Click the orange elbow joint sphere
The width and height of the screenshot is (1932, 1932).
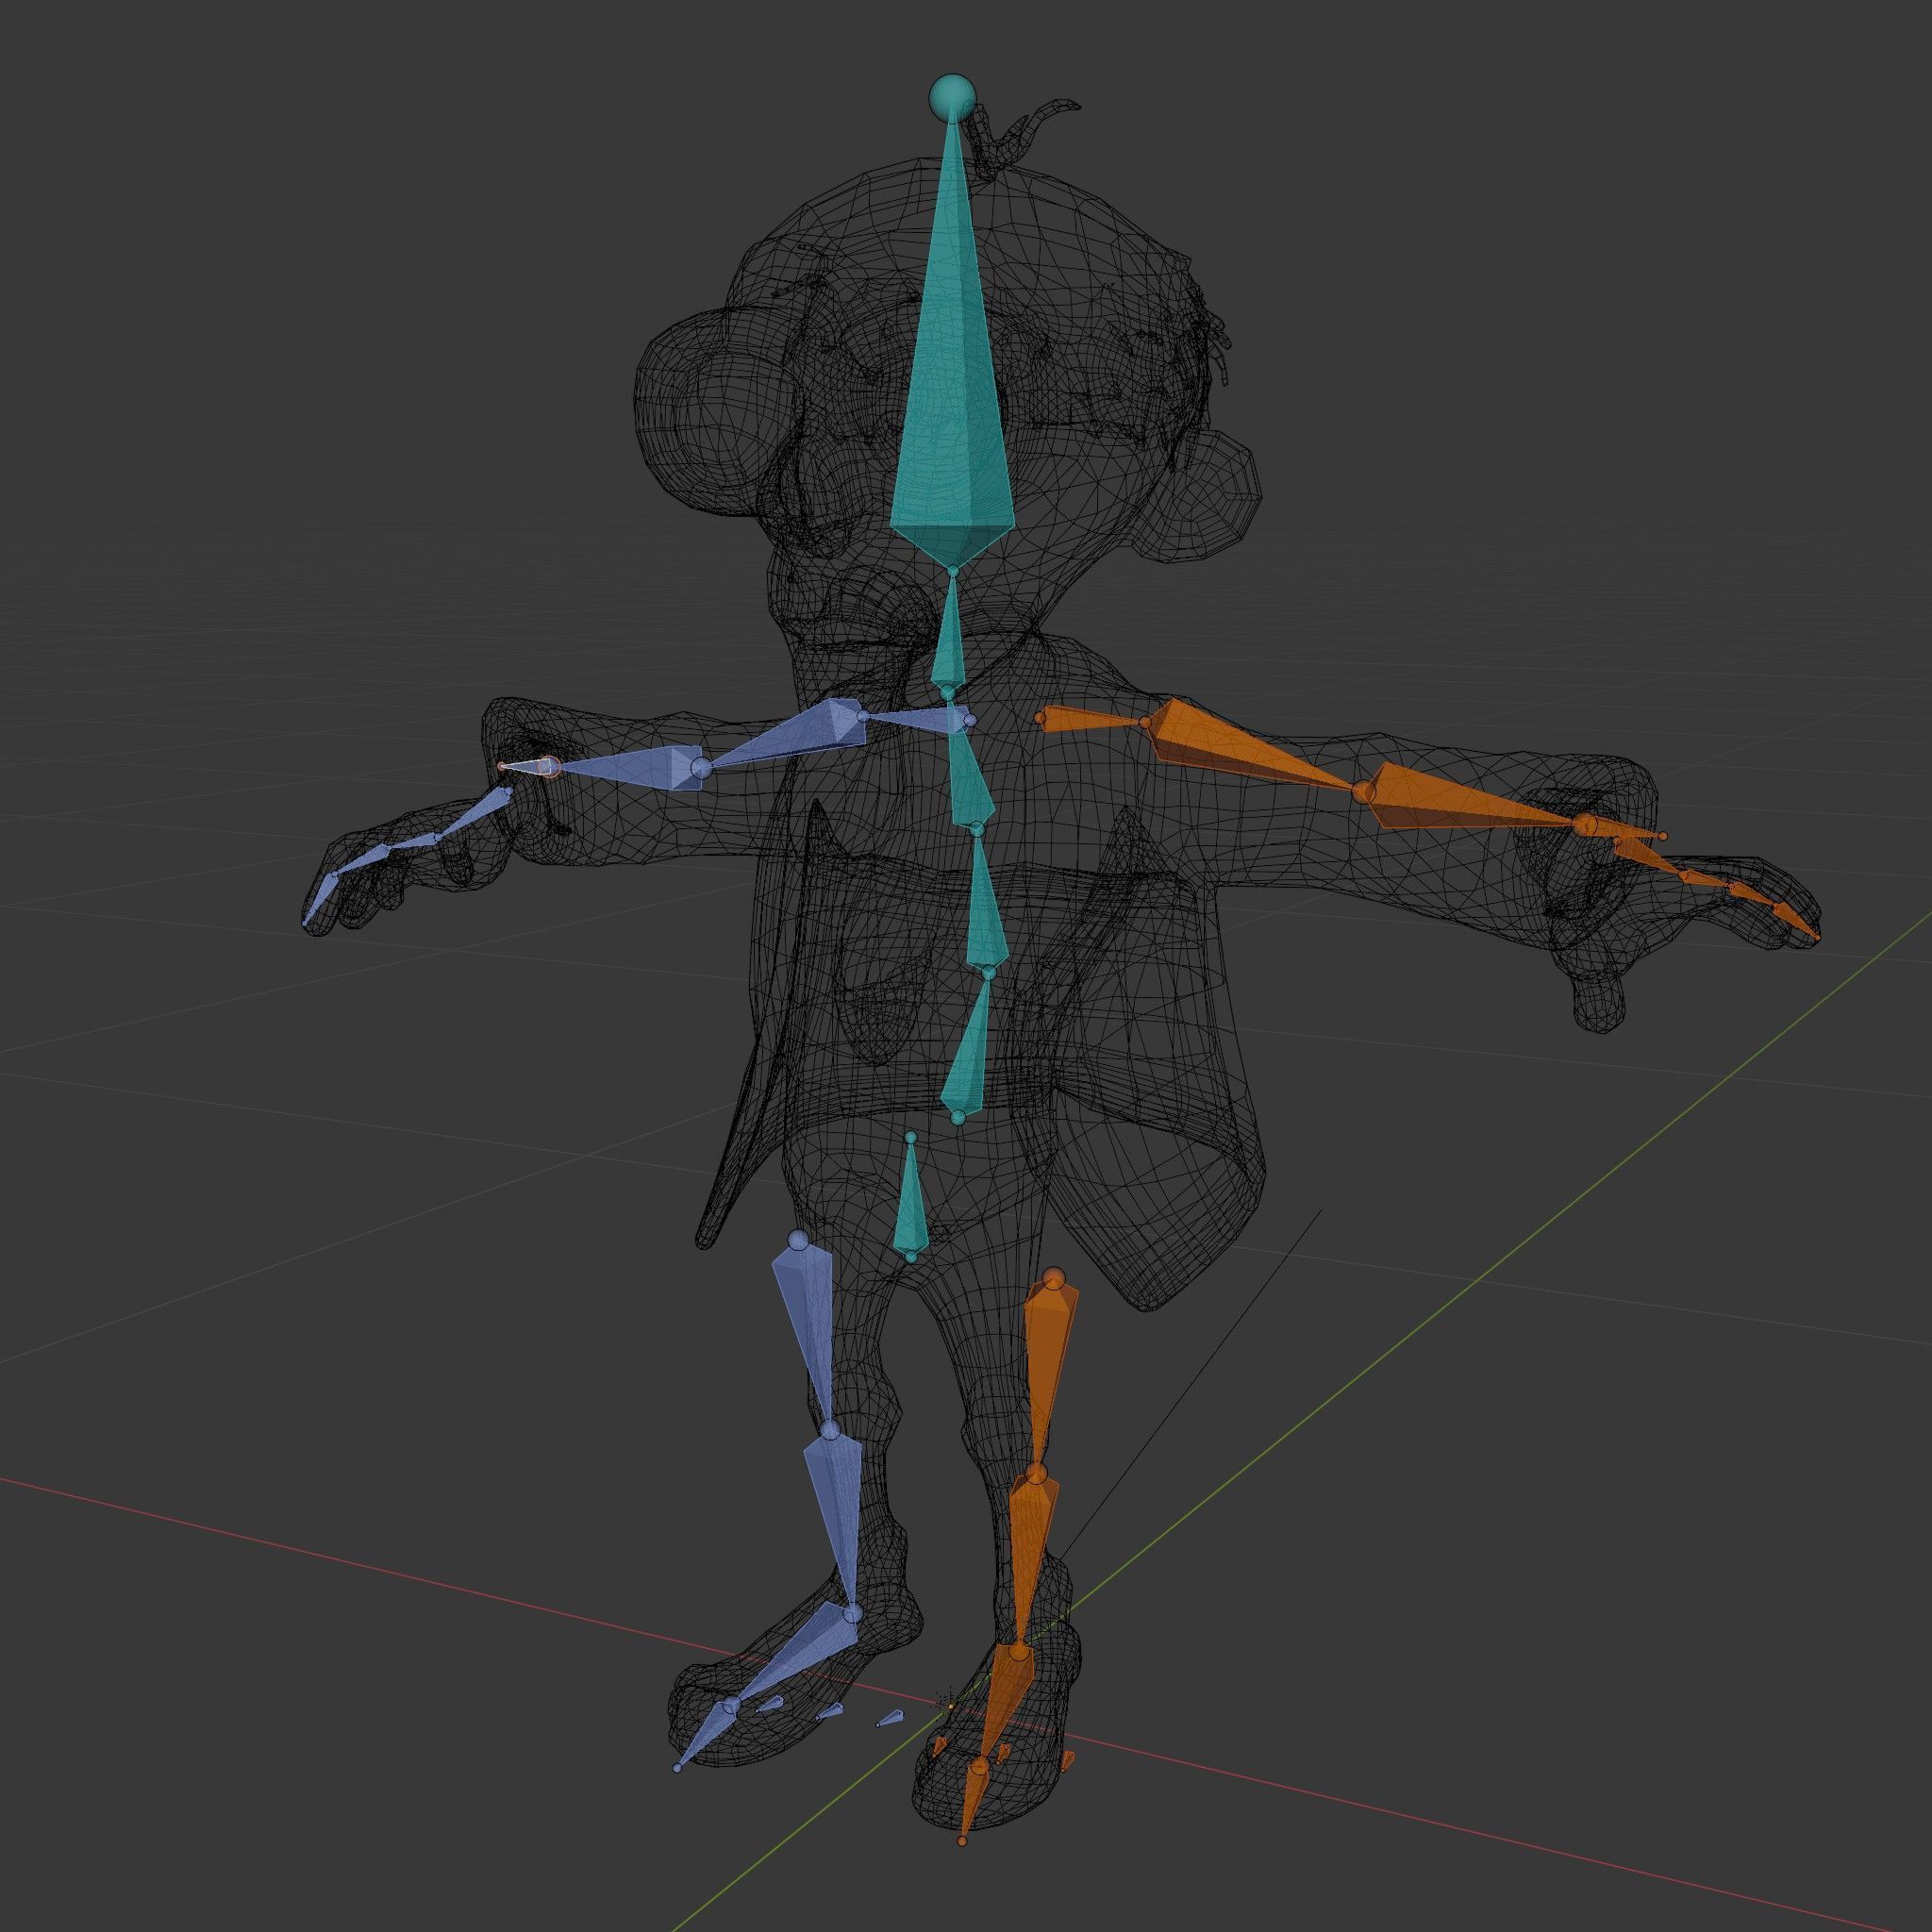(1364, 792)
